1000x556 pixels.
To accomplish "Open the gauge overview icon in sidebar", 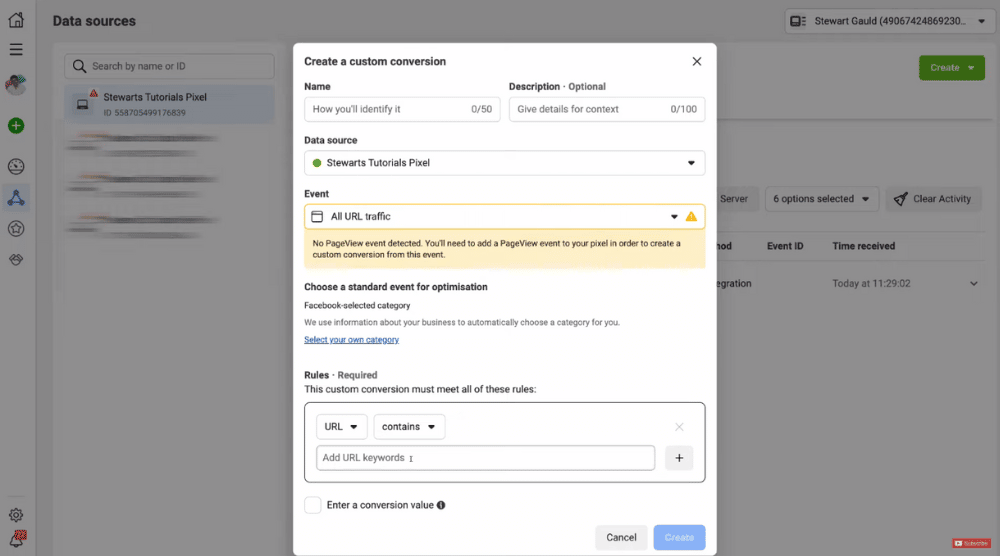I will [x=16, y=166].
